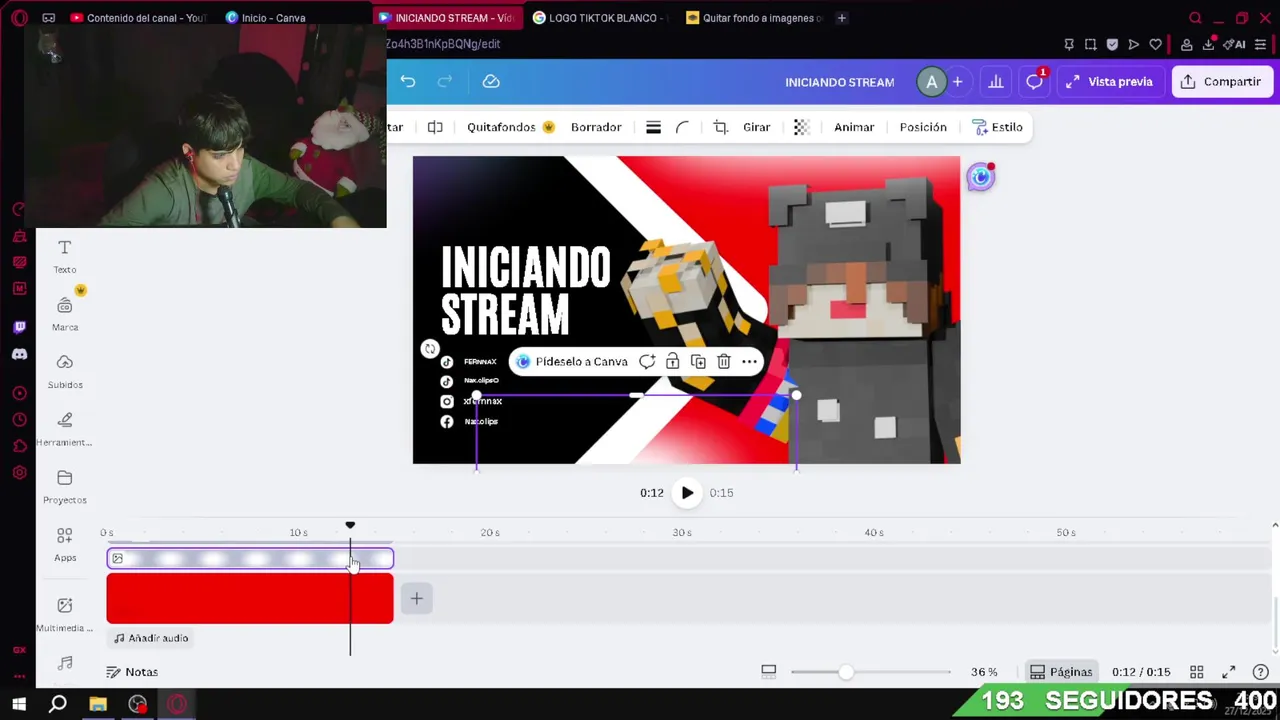Click Añadir audio in timeline
The height and width of the screenshot is (720, 1280).
(x=151, y=638)
